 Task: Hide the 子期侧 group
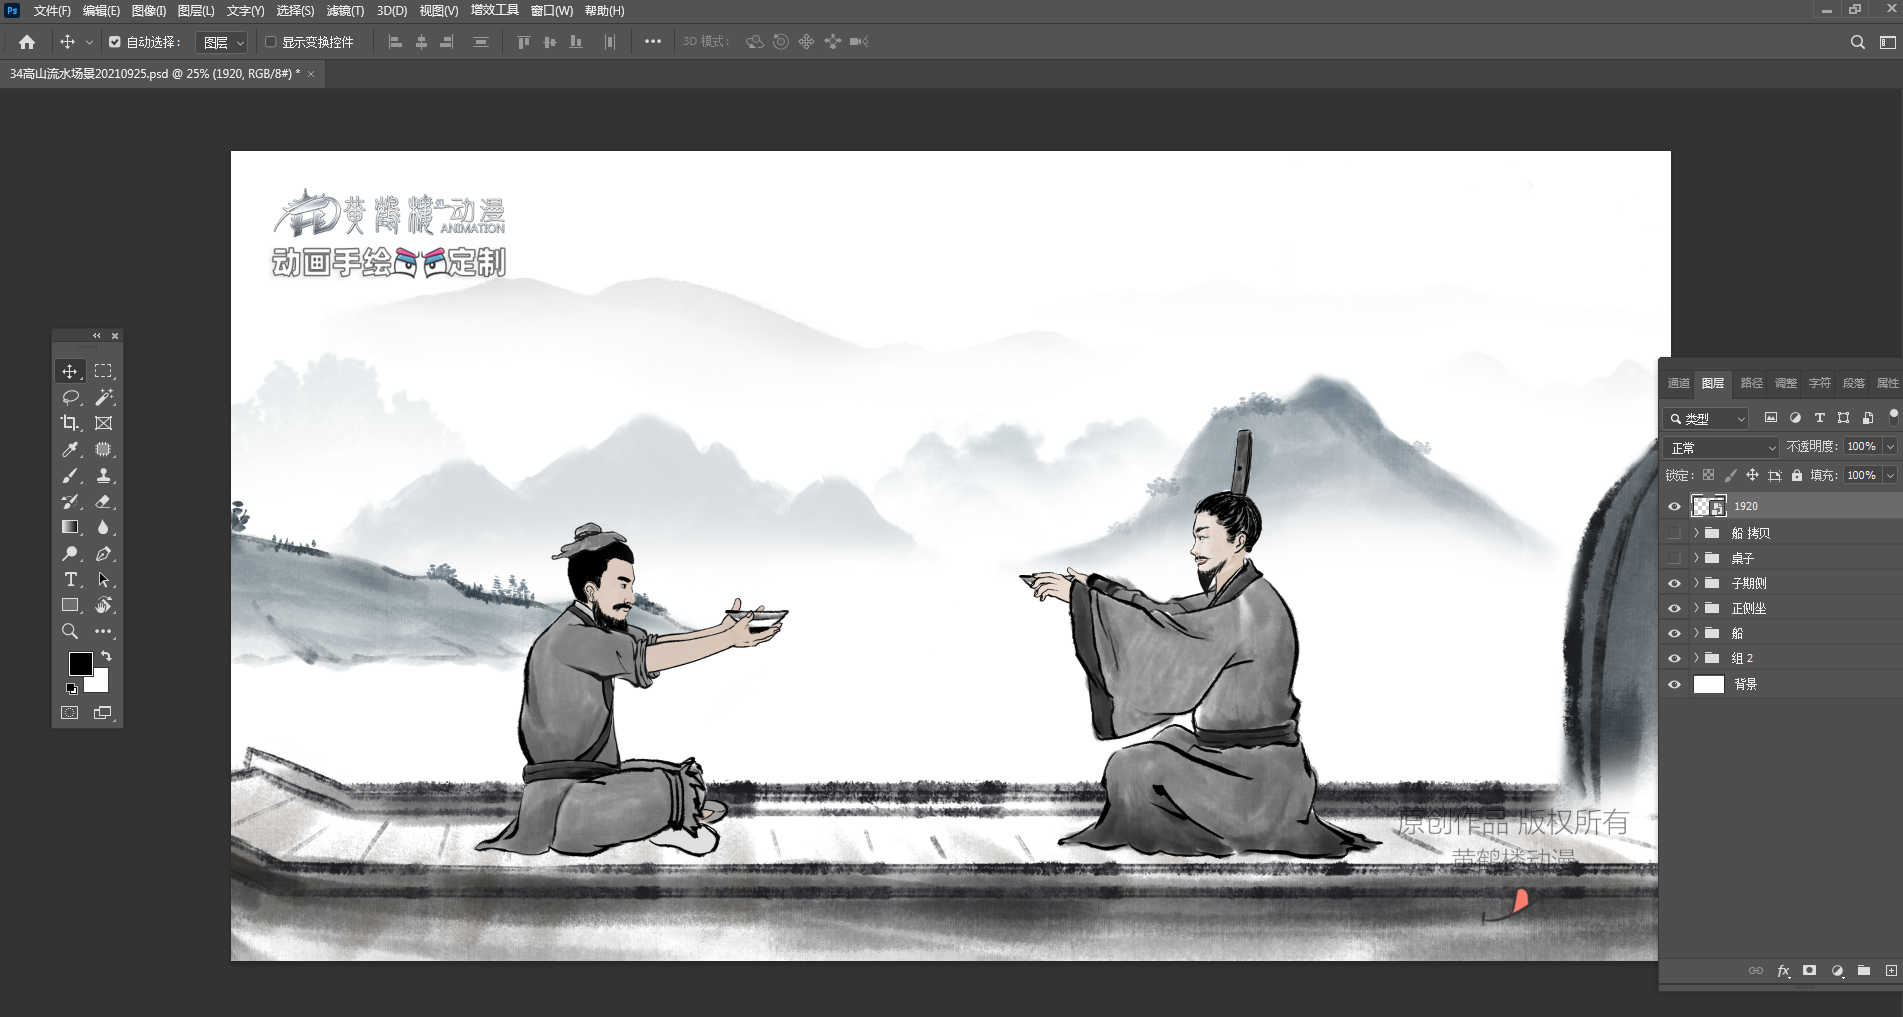click(1674, 583)
